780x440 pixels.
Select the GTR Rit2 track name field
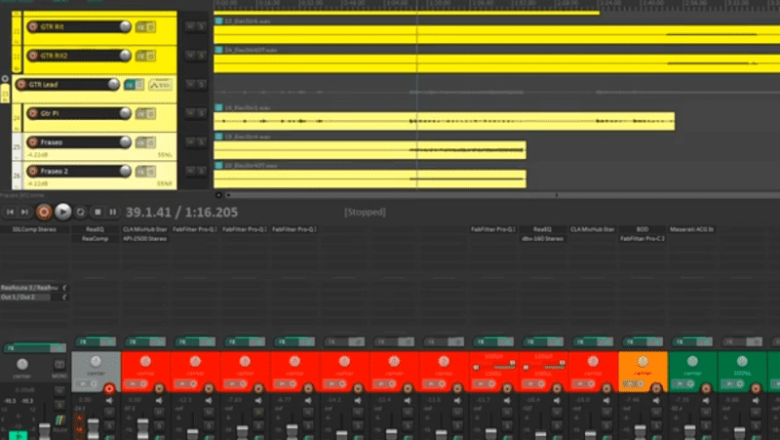79,56
